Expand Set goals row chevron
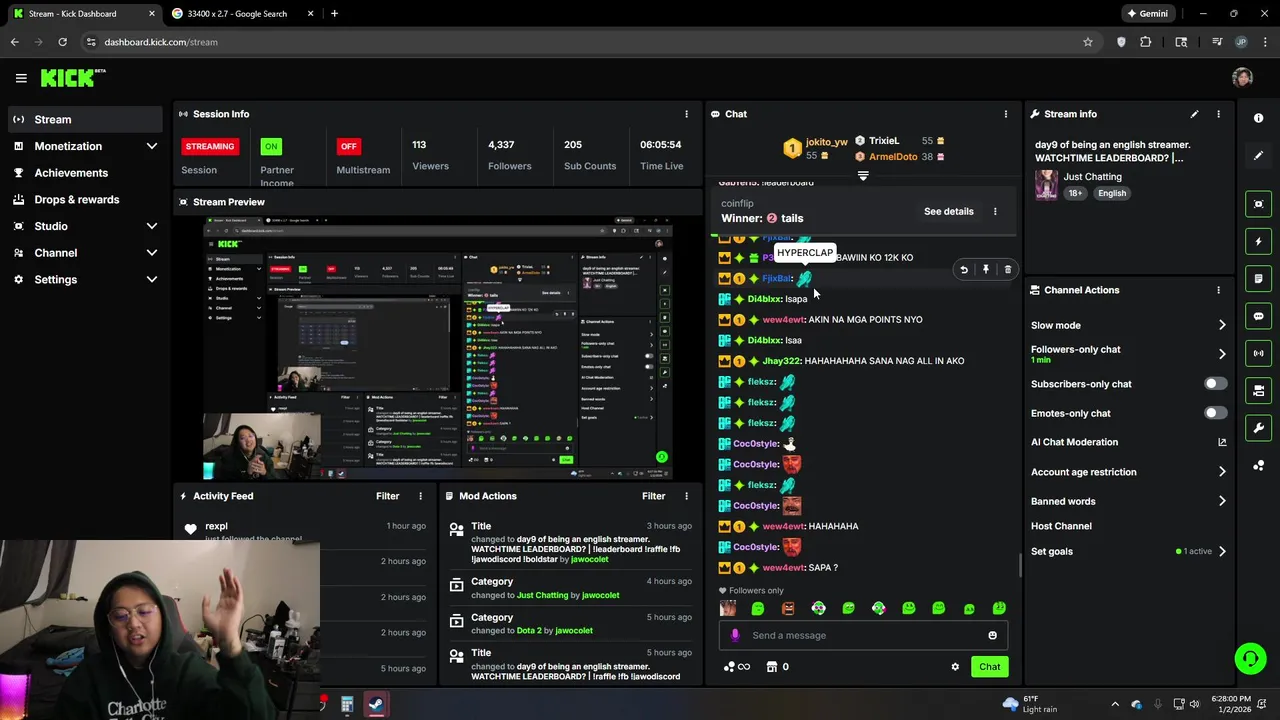This screenshot has height=720, width=1280. 1221,551
